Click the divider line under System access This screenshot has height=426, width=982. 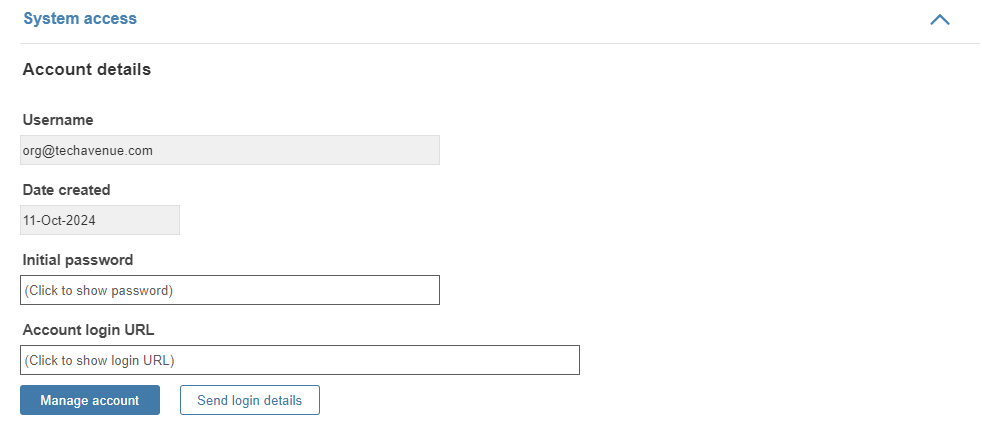click(500, 43)
